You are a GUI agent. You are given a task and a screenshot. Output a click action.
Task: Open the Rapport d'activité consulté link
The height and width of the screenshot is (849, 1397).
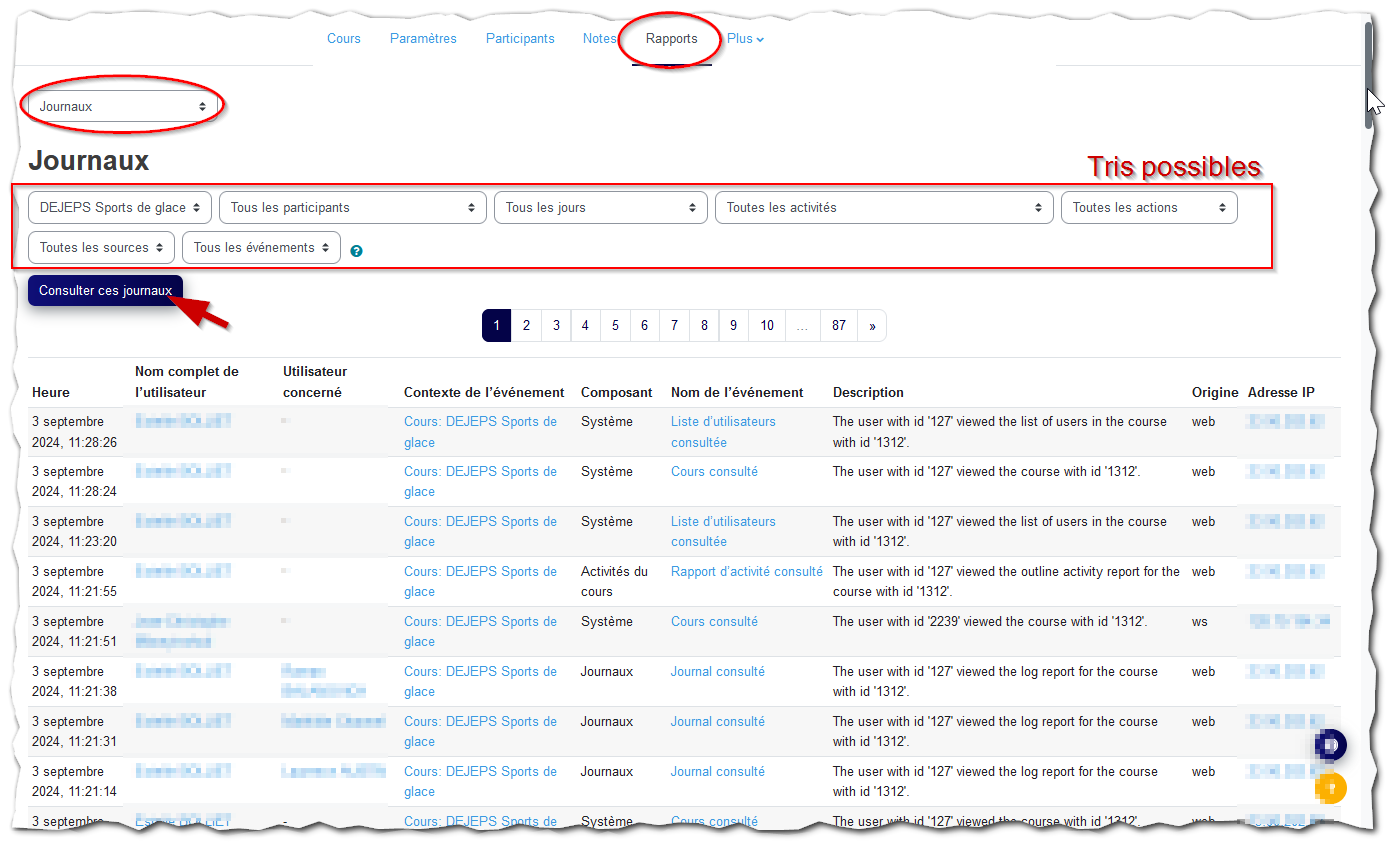tap(747, 572)
